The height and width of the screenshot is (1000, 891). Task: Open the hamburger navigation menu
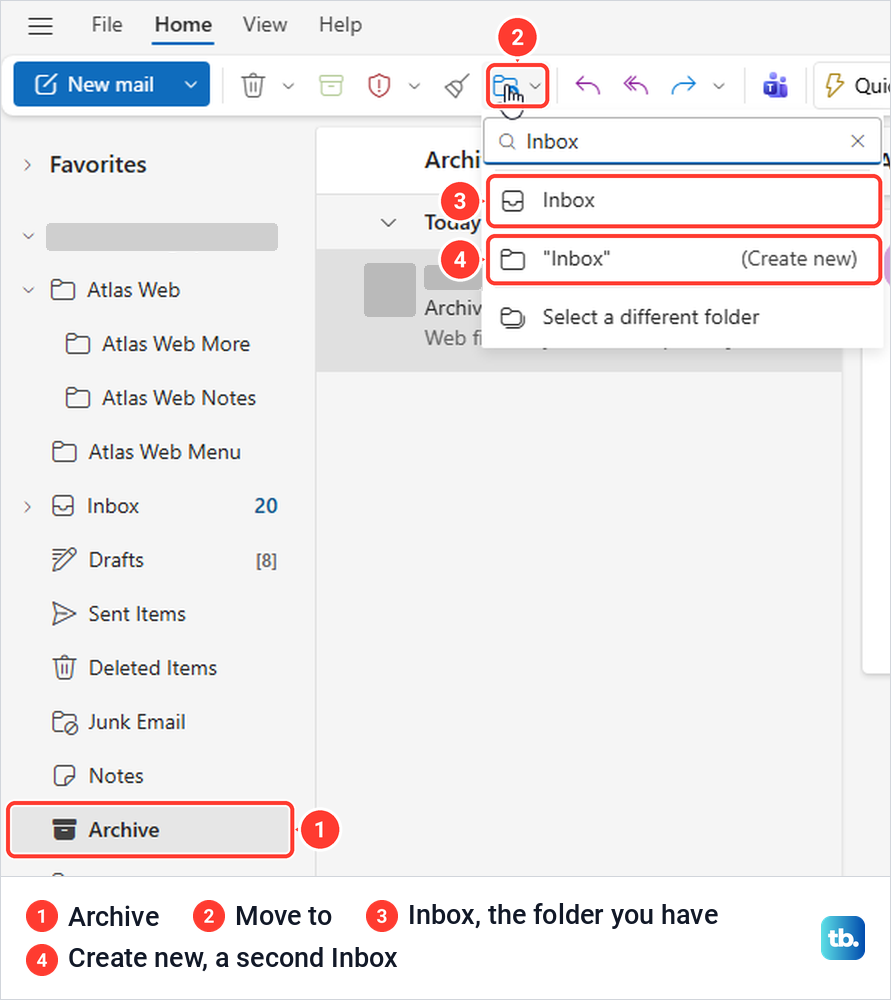40,26
